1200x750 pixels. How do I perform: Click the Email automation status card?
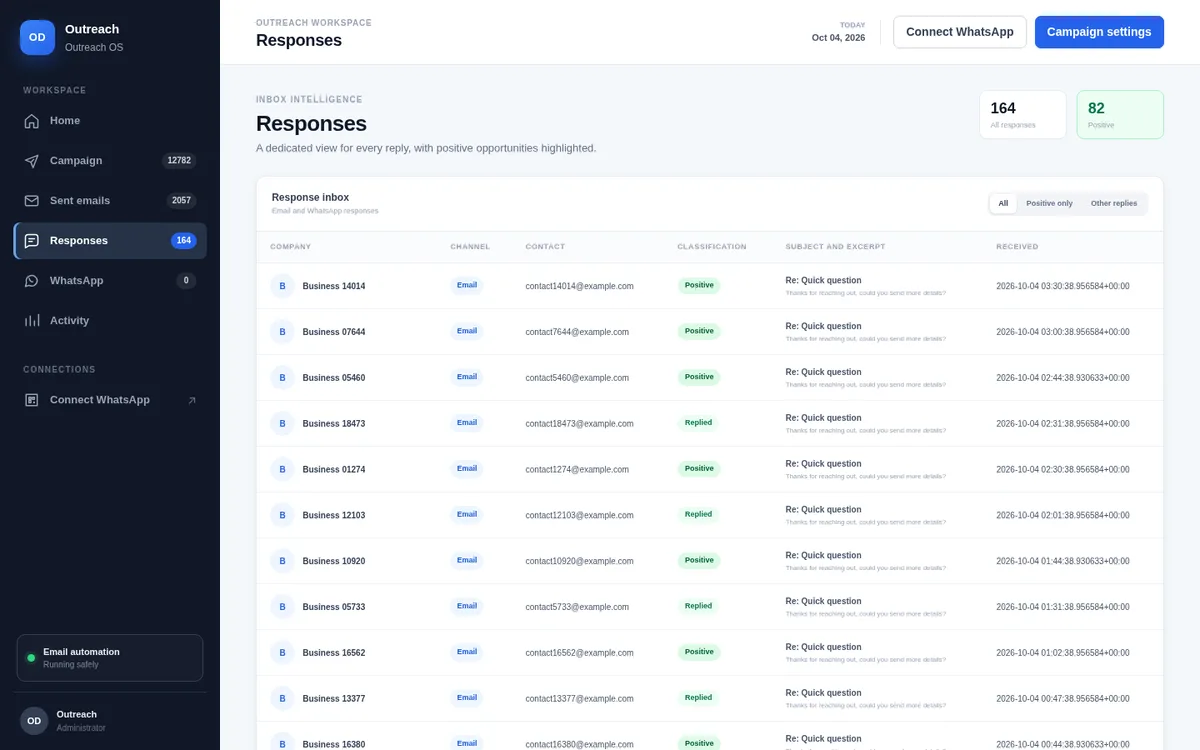tap(110, 658)
